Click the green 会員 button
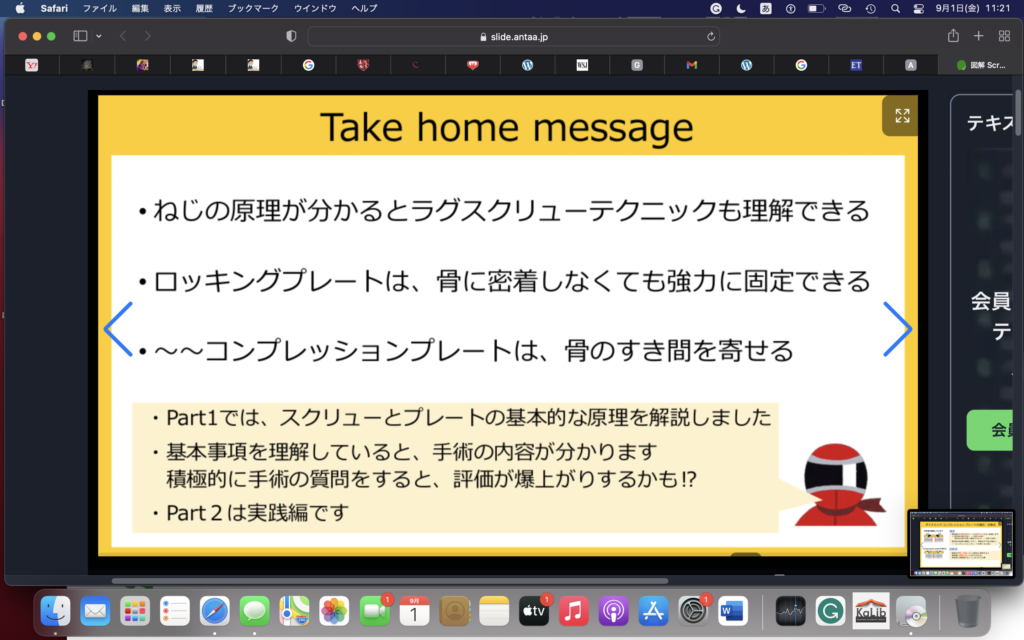1024x640 pixels. 995,429
